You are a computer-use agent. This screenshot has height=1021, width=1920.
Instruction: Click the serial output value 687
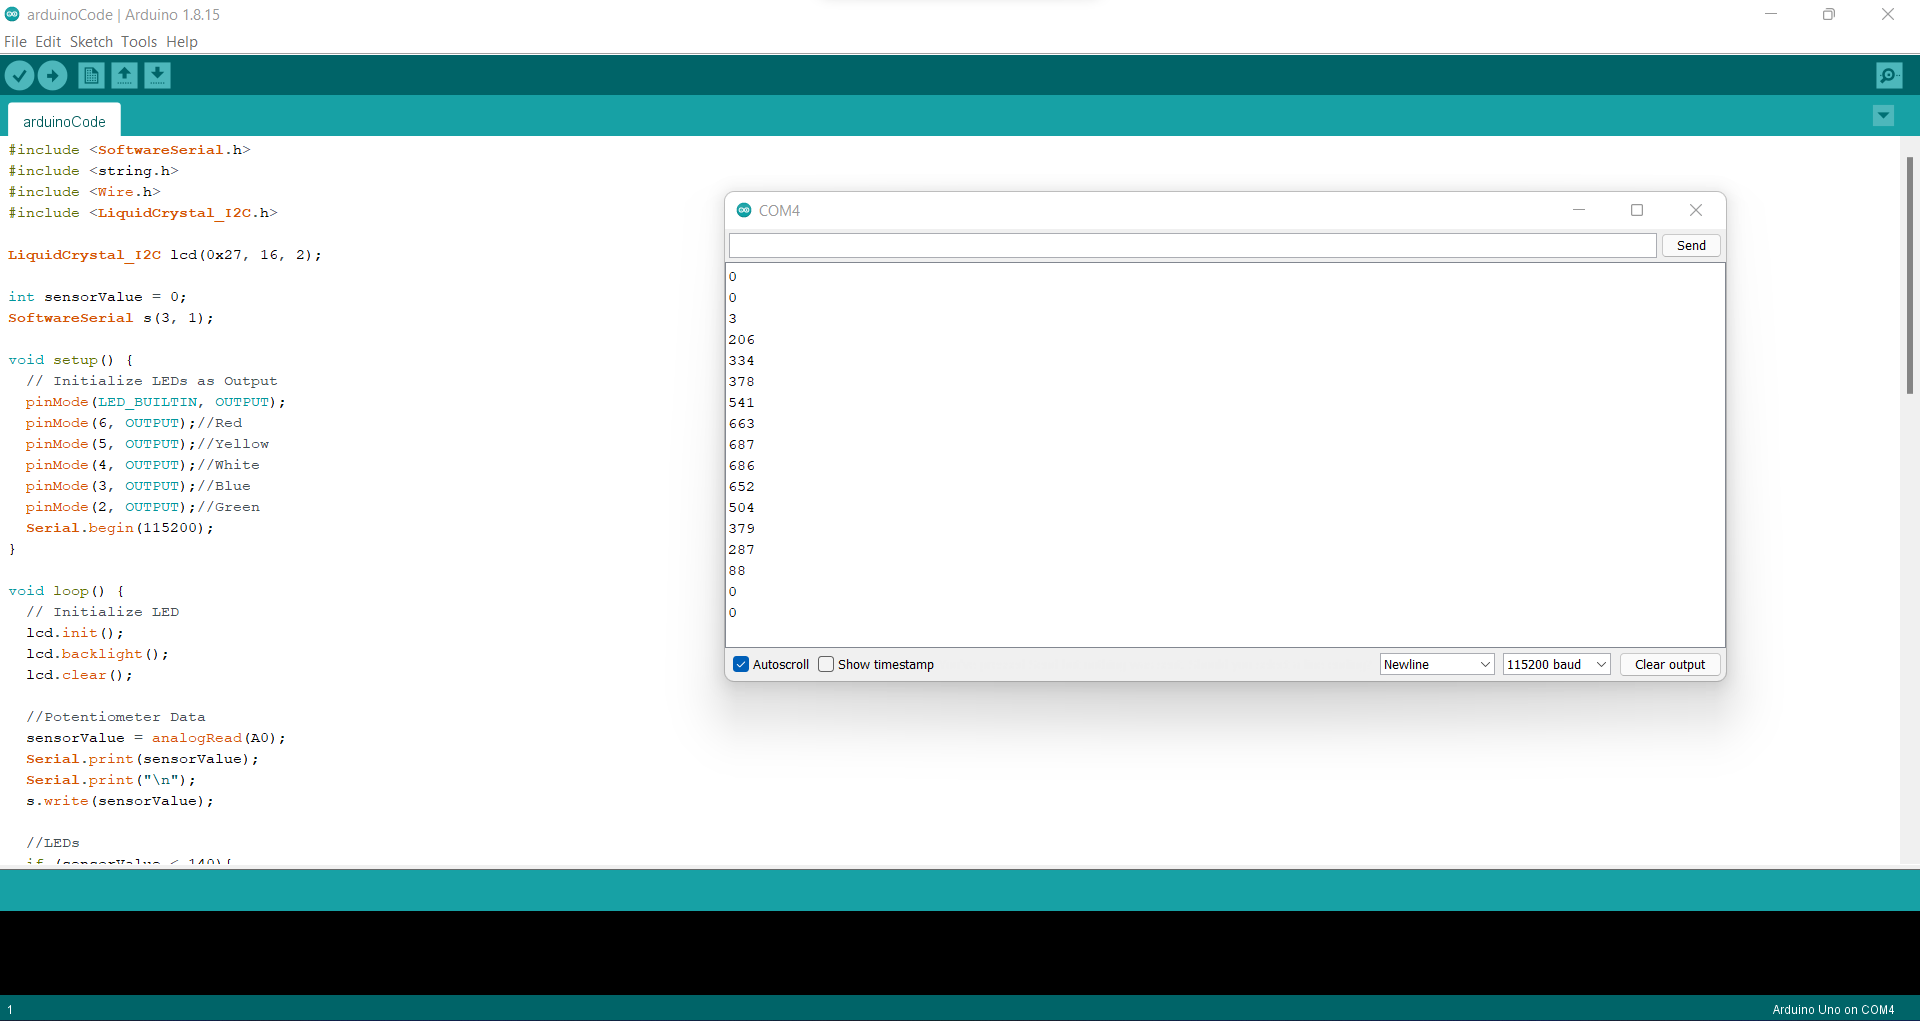(742, 445)
